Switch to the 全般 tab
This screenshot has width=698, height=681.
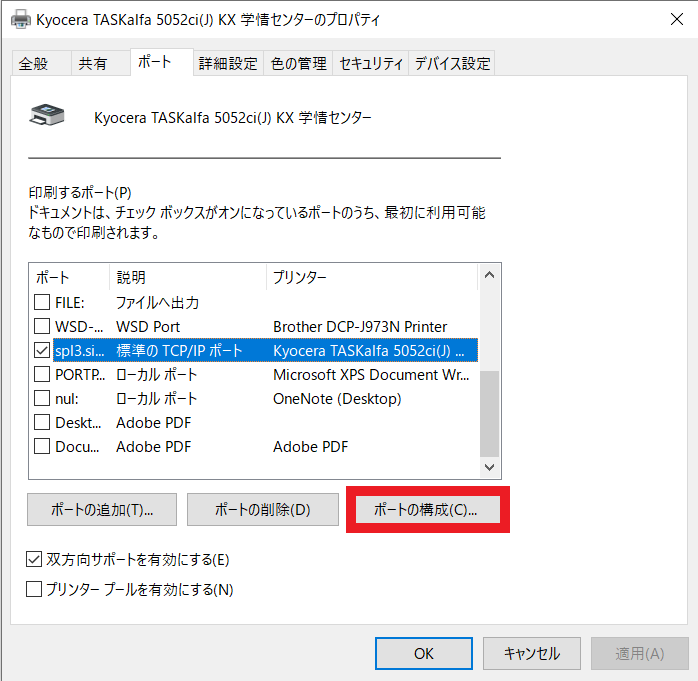41,64
